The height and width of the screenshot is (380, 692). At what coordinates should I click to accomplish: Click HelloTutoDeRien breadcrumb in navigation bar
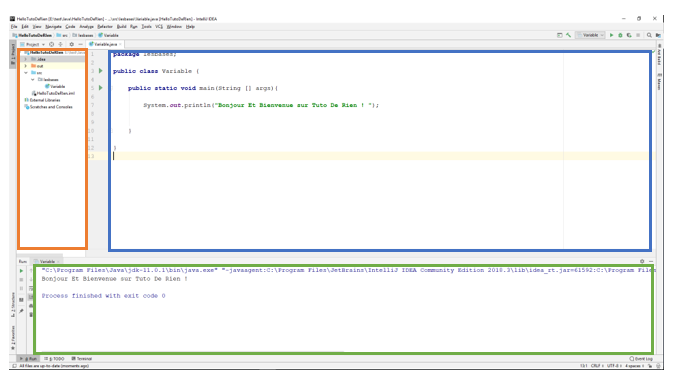point(32,35)
